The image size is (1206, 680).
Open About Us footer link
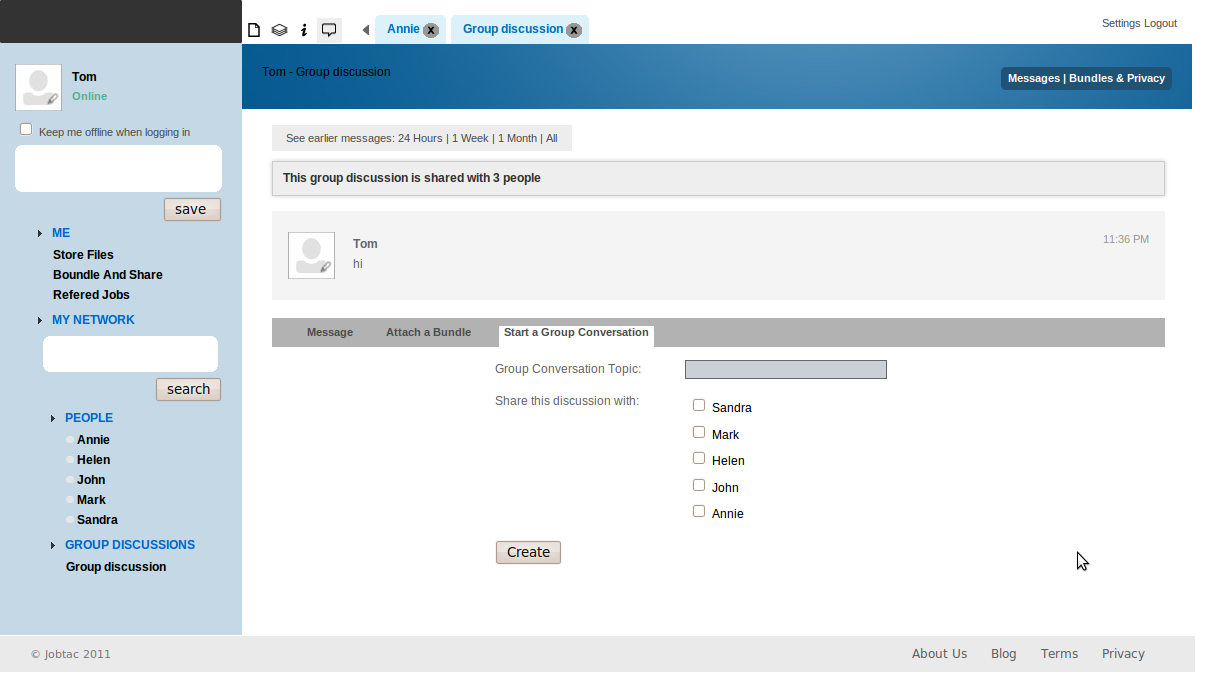(x=939, y=654)
